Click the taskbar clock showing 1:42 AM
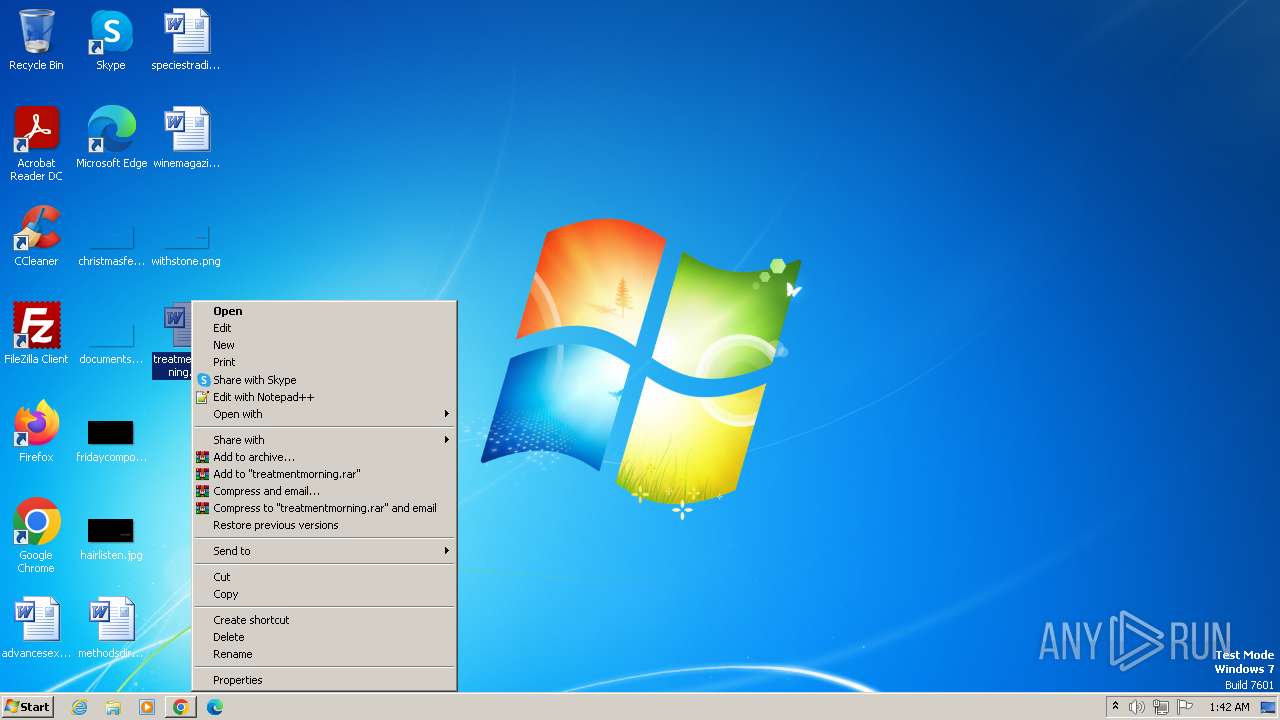 [x=1229, y=707]
